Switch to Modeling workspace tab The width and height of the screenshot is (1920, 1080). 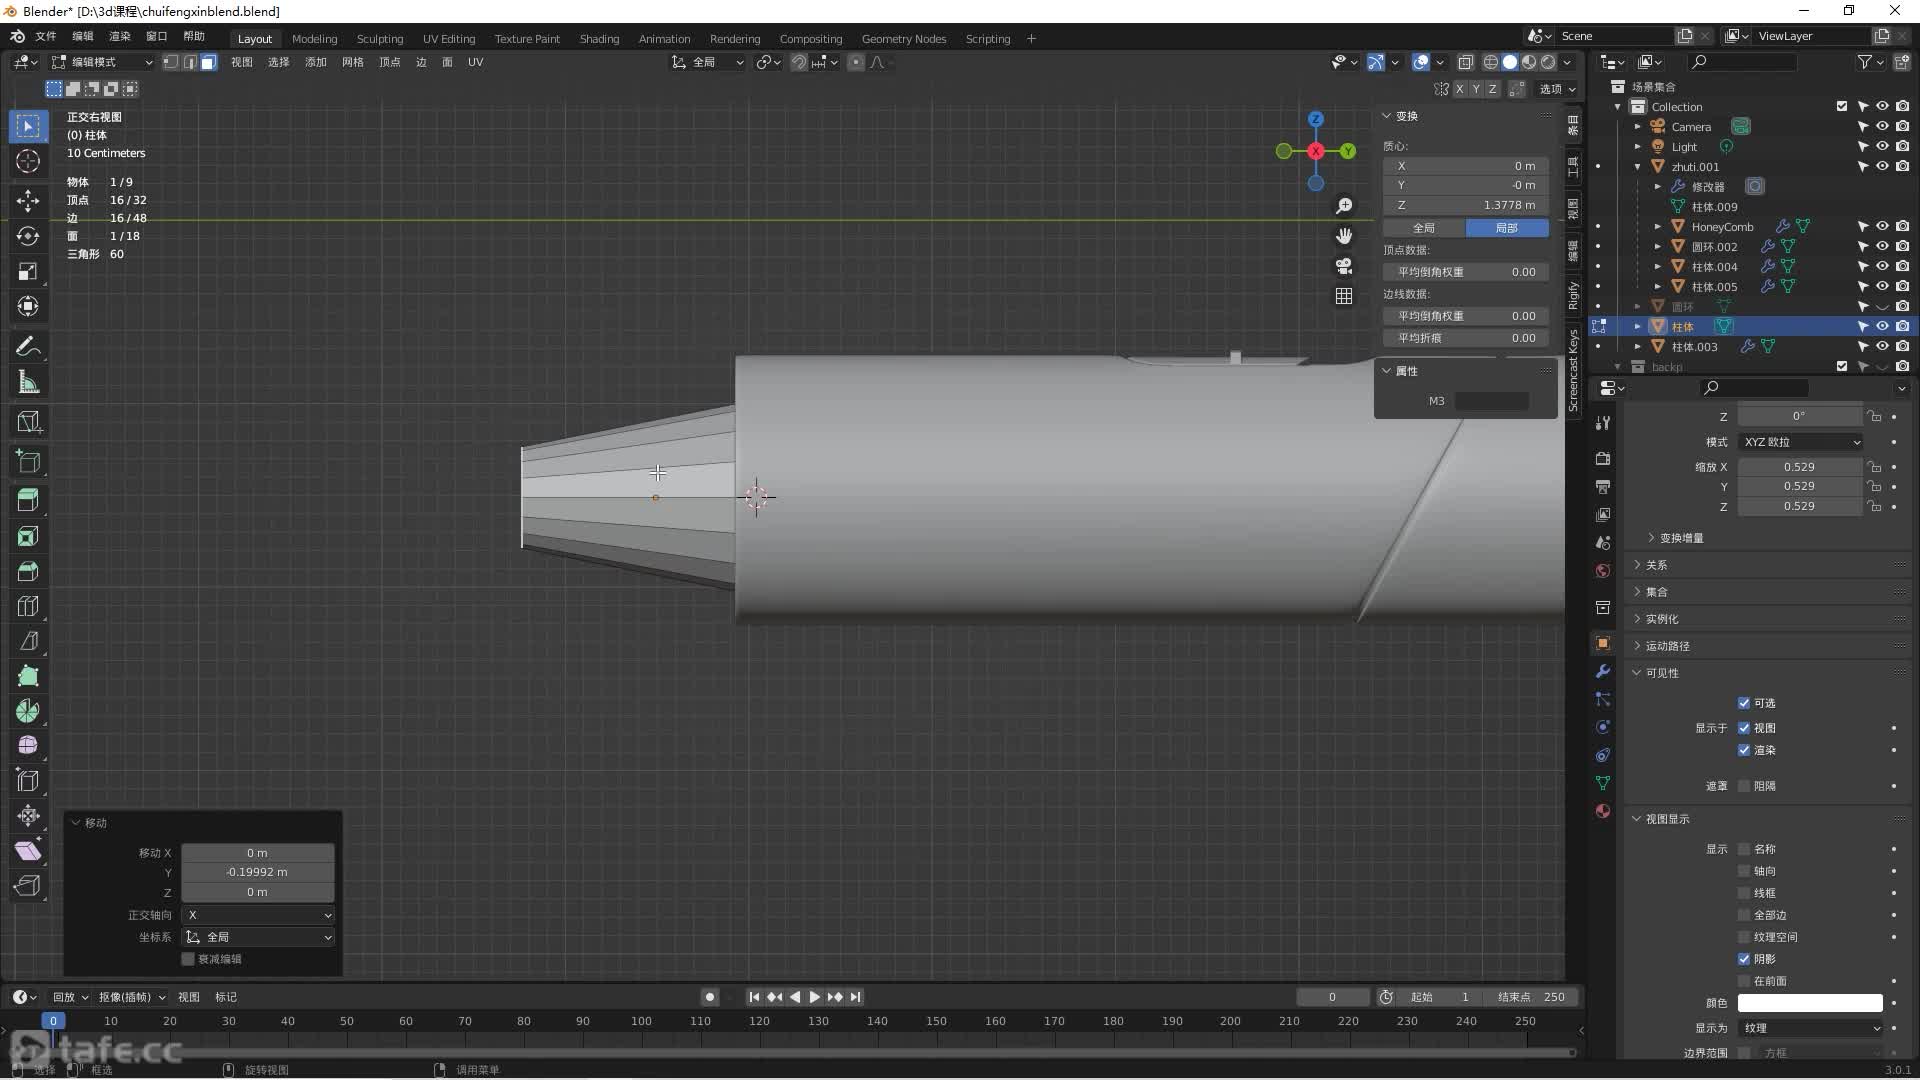(x=314, y=39)
